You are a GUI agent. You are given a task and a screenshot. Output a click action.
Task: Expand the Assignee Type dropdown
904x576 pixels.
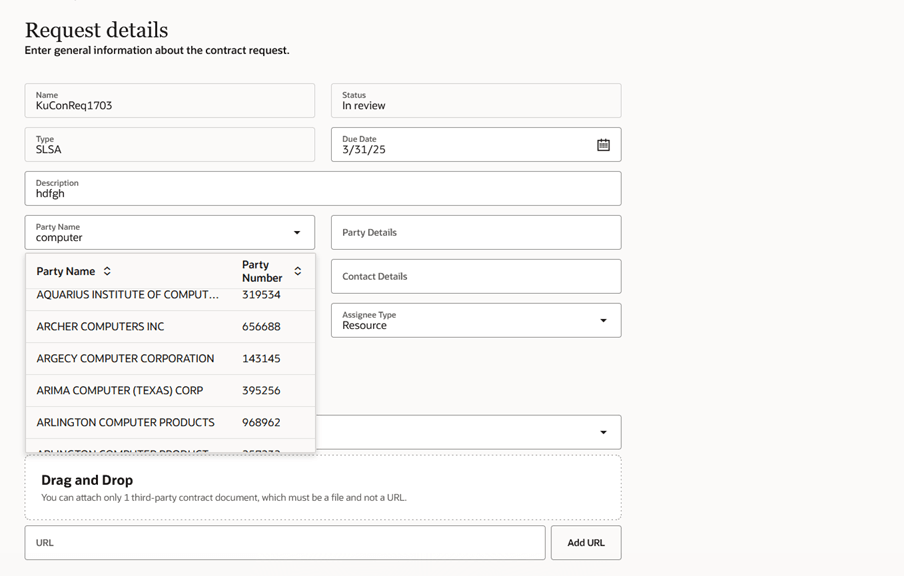(x=603, y=321)
